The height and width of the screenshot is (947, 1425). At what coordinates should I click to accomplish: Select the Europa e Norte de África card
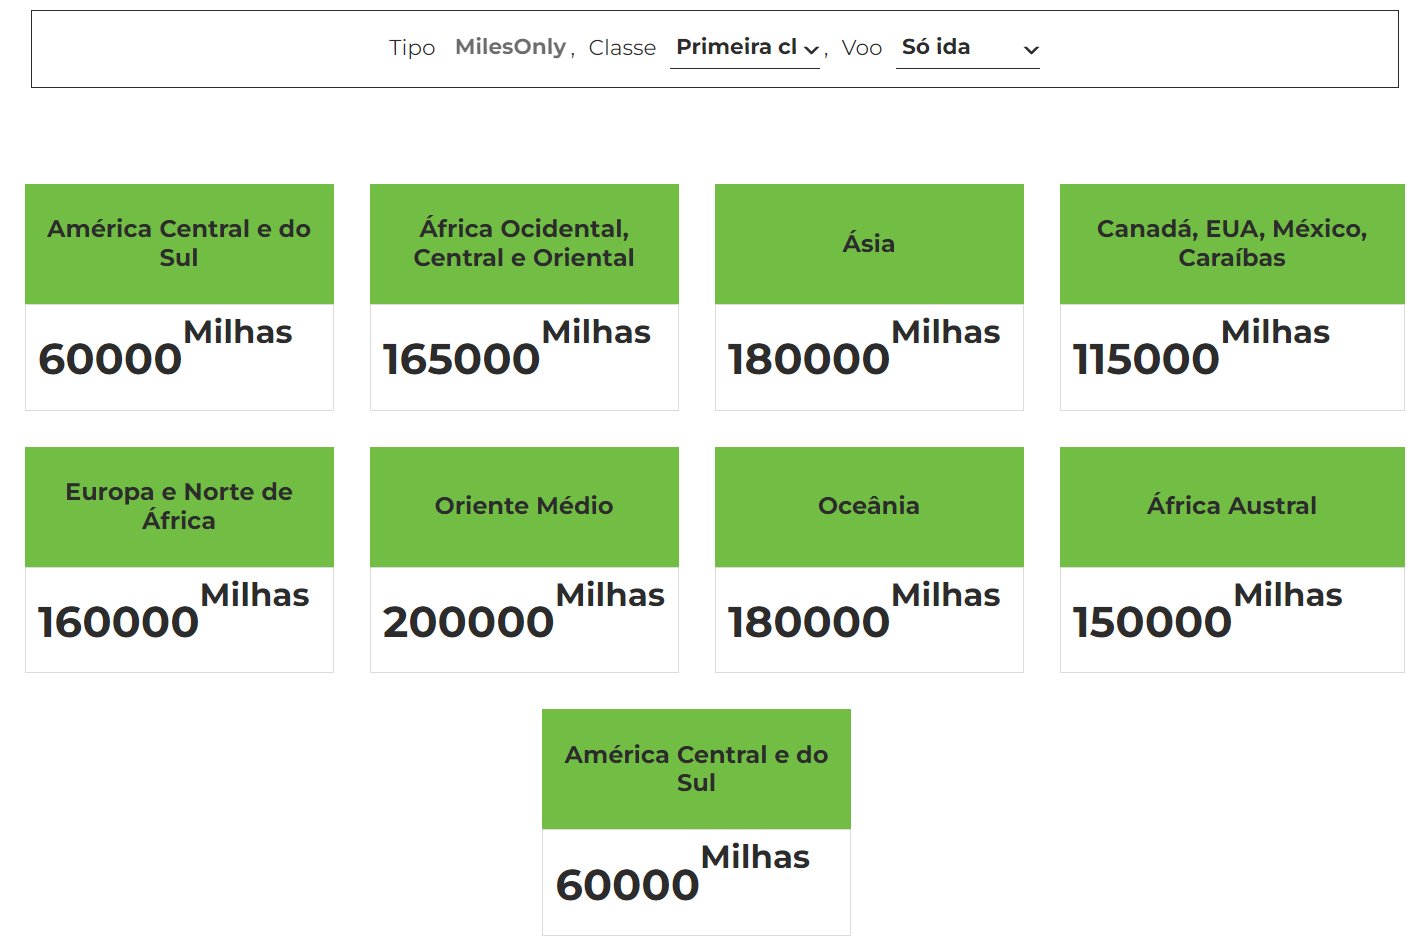pos(179,506)
